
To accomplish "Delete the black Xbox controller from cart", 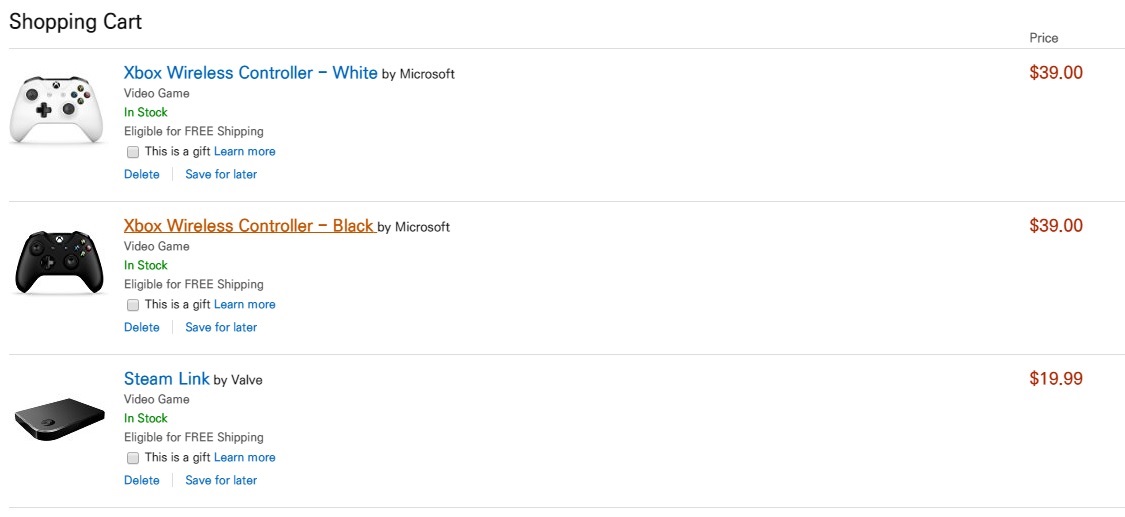I will (141, 327).
